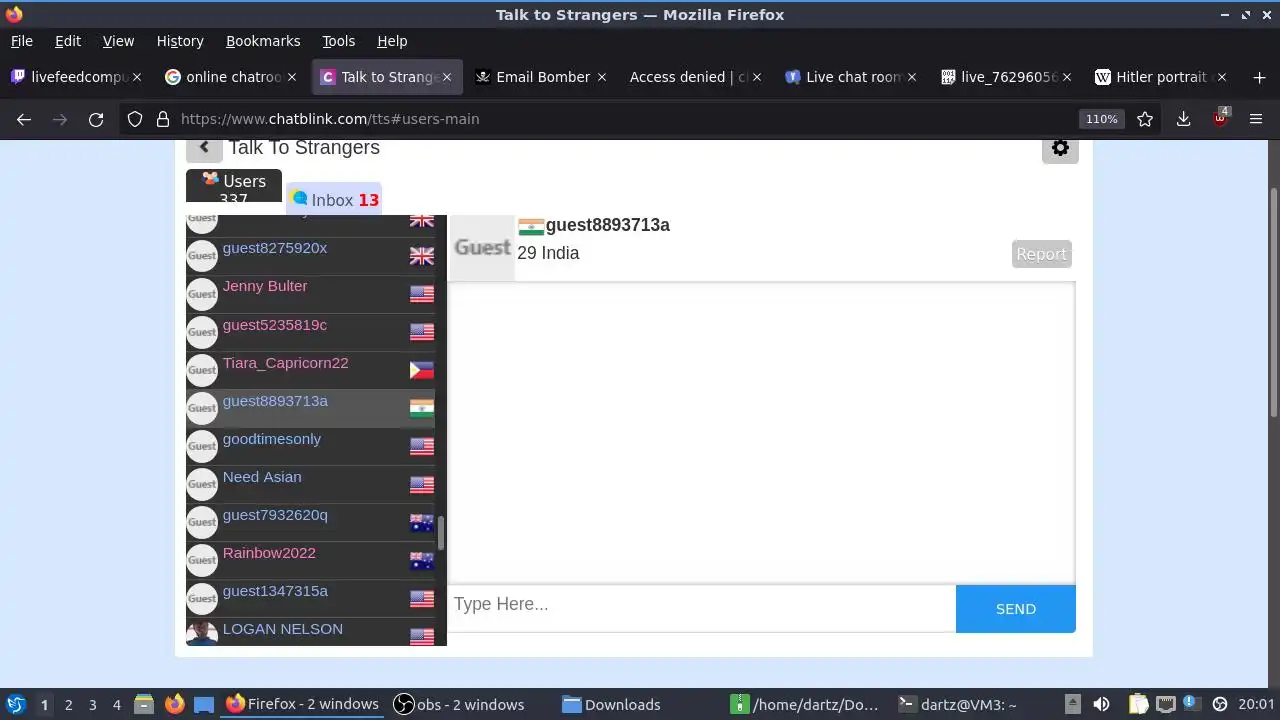The width and height of the screenshot is (1280, 720).
Task: Show site tracking protection shield info
Action: click(x=135, y=119)
